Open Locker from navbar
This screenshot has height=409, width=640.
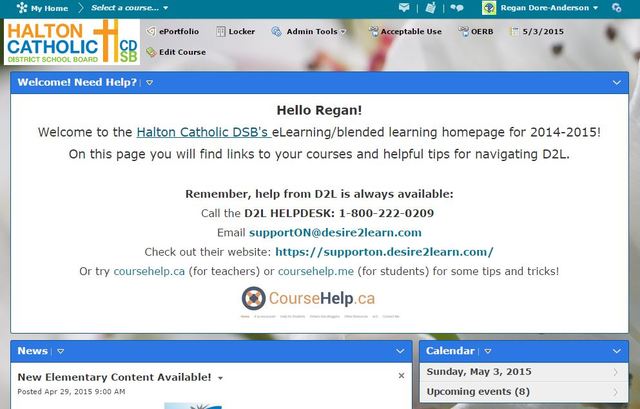(242, 31)
